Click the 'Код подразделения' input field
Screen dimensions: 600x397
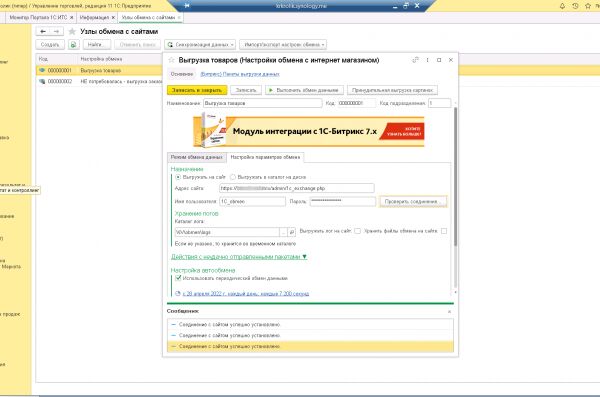pos(439,103)
